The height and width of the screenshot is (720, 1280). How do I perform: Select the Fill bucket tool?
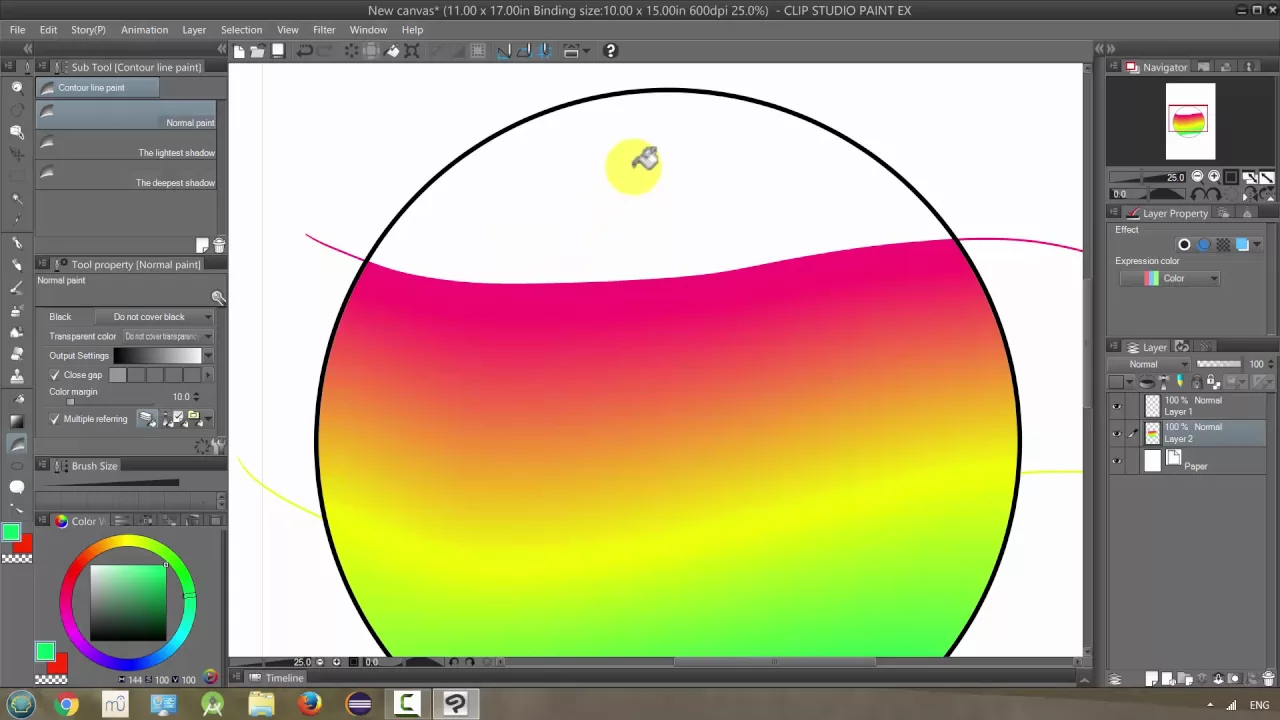click(17, 399)
